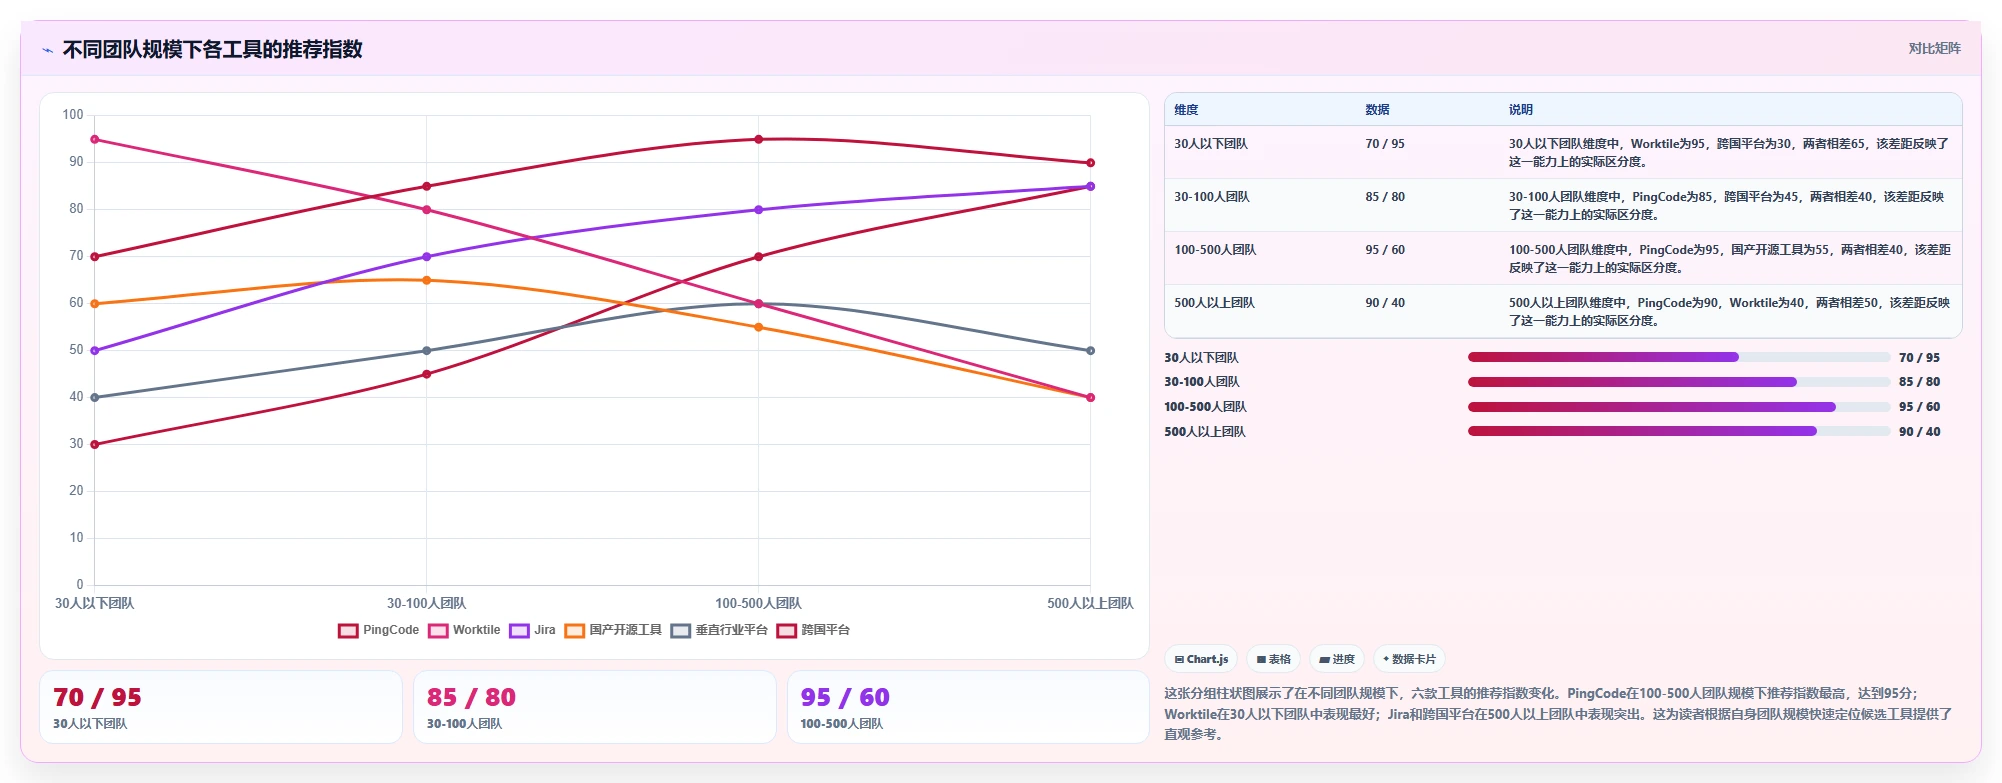
Task: Click the 对比矩阵 label in header
Action: coord(1934,48)
